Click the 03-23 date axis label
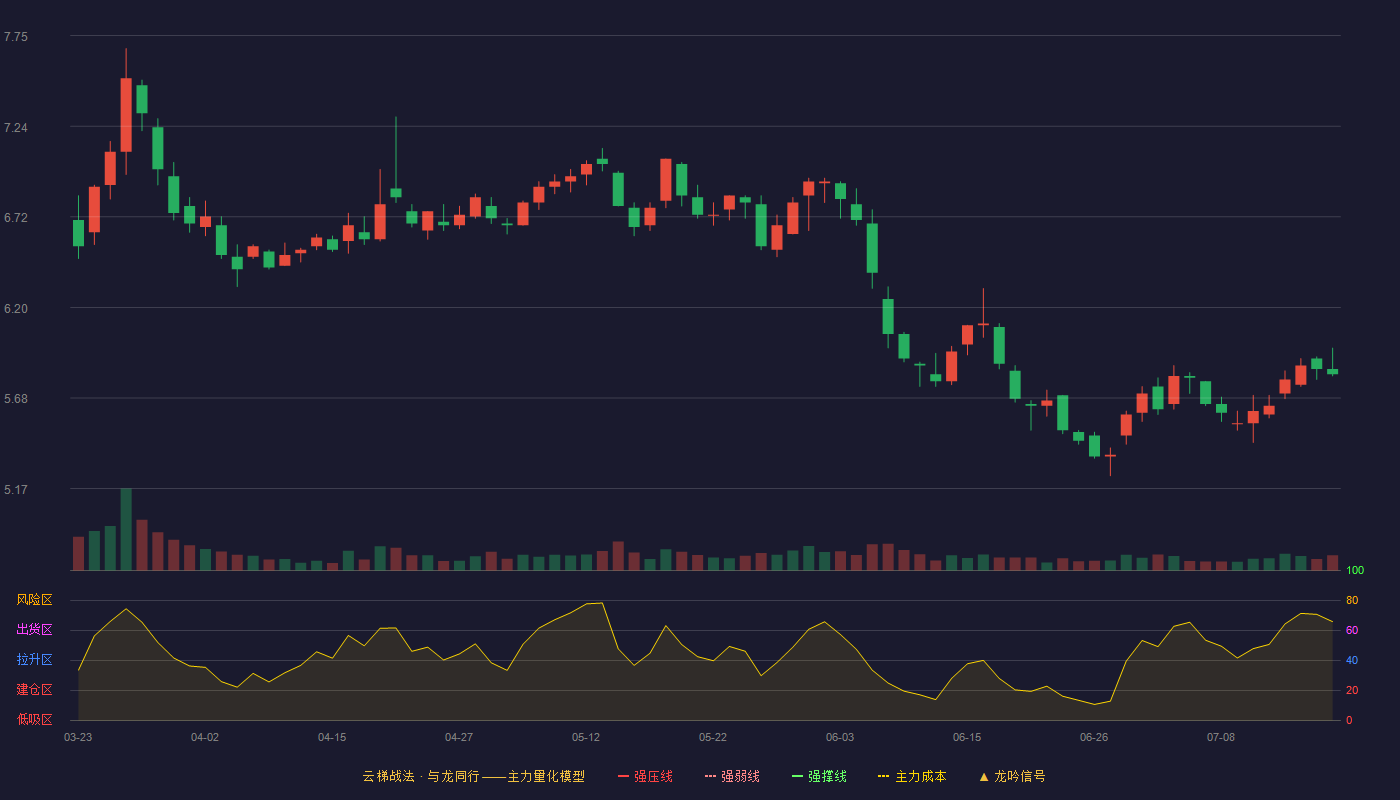 point(78,737)
